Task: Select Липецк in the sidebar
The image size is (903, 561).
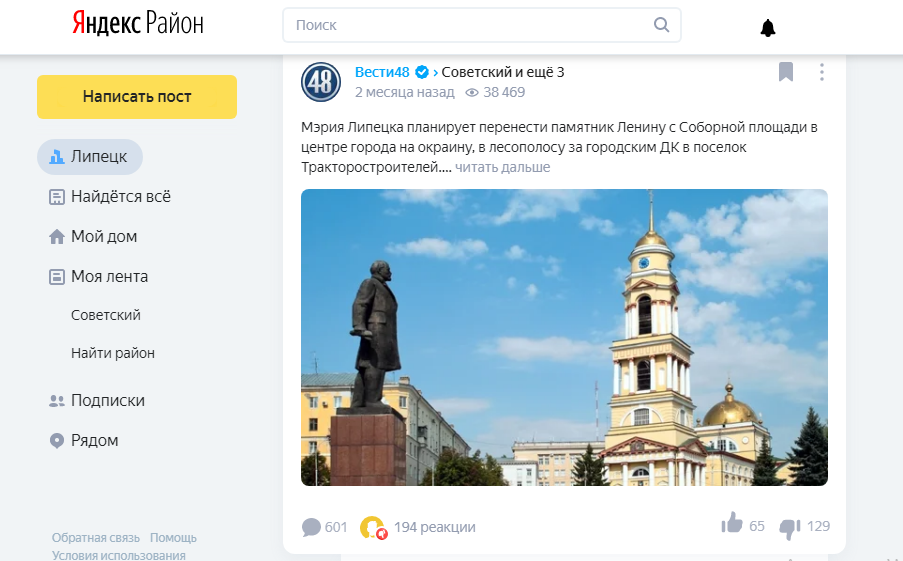Action: pos(90,157)
